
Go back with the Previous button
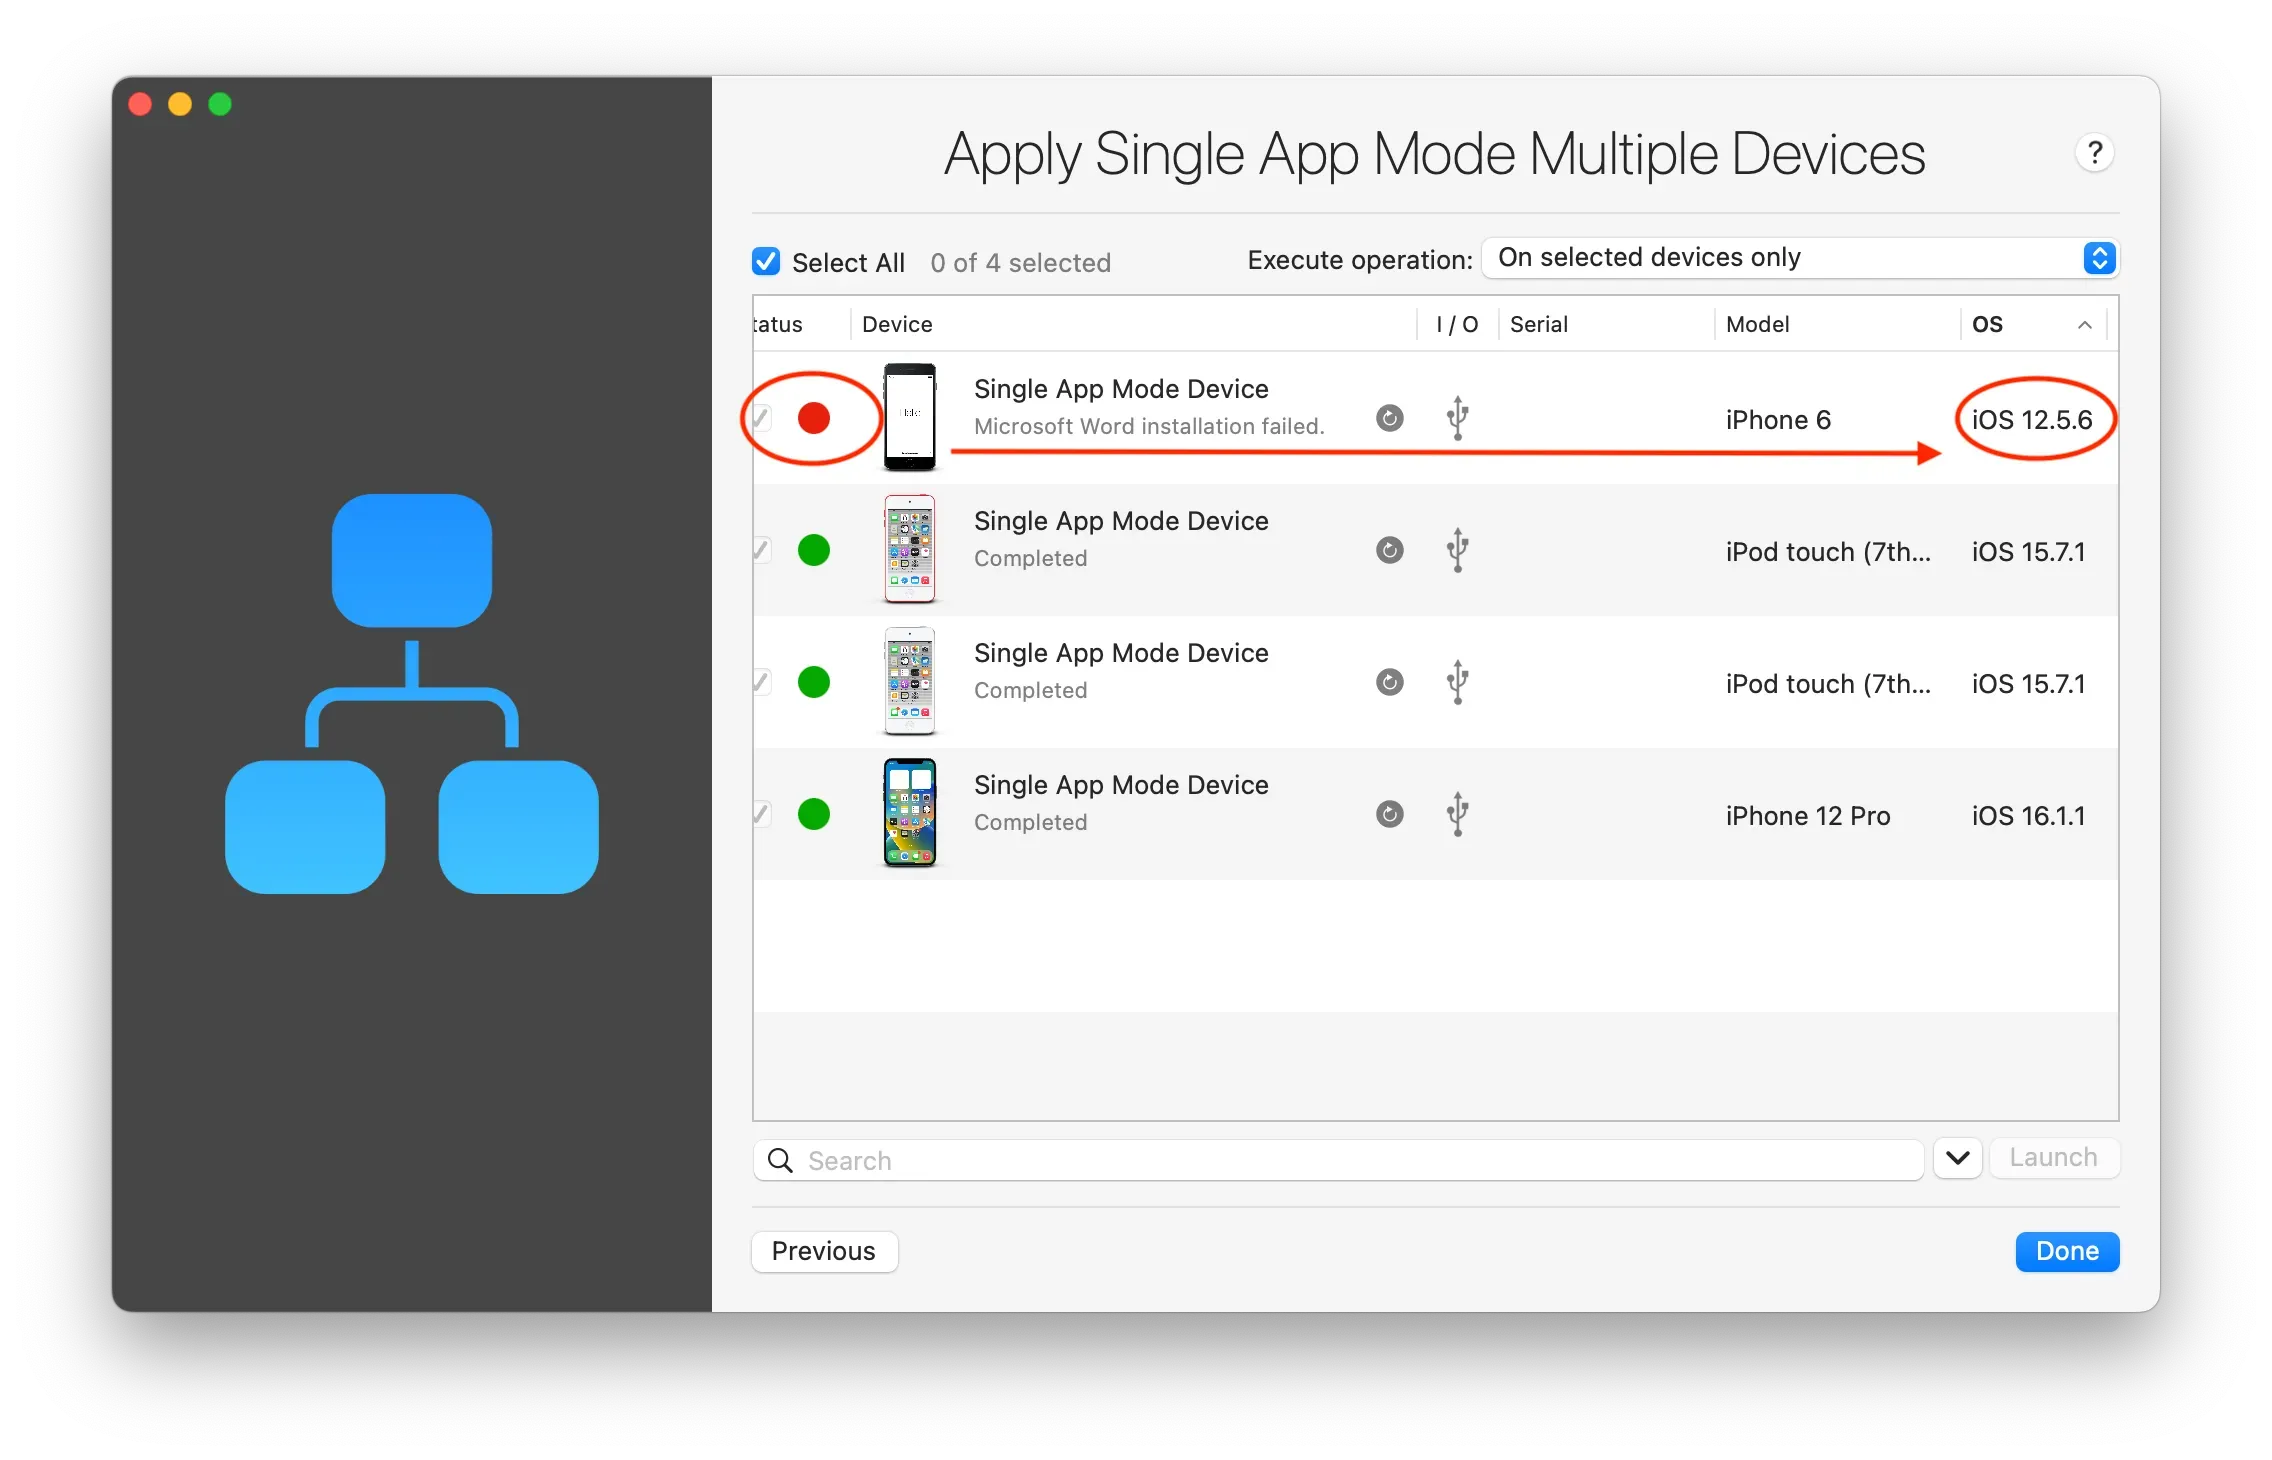[824, 1251]
